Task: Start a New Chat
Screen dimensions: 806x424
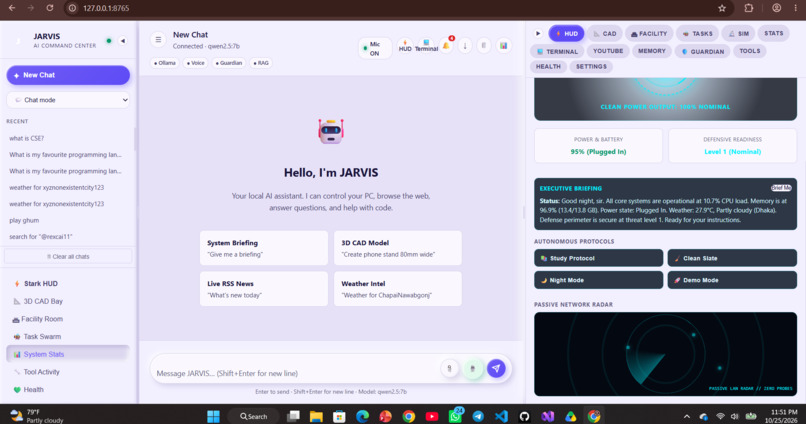Action: click(68, 75)
